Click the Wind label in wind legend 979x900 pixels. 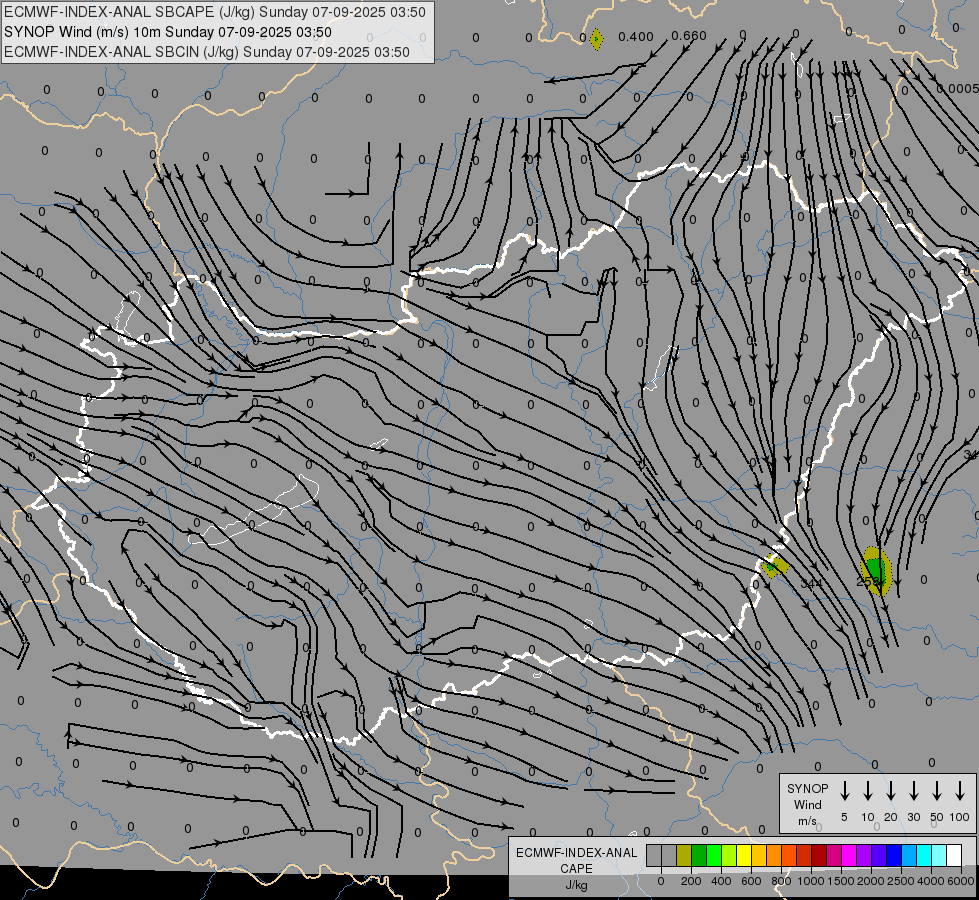tap(807, 804)
